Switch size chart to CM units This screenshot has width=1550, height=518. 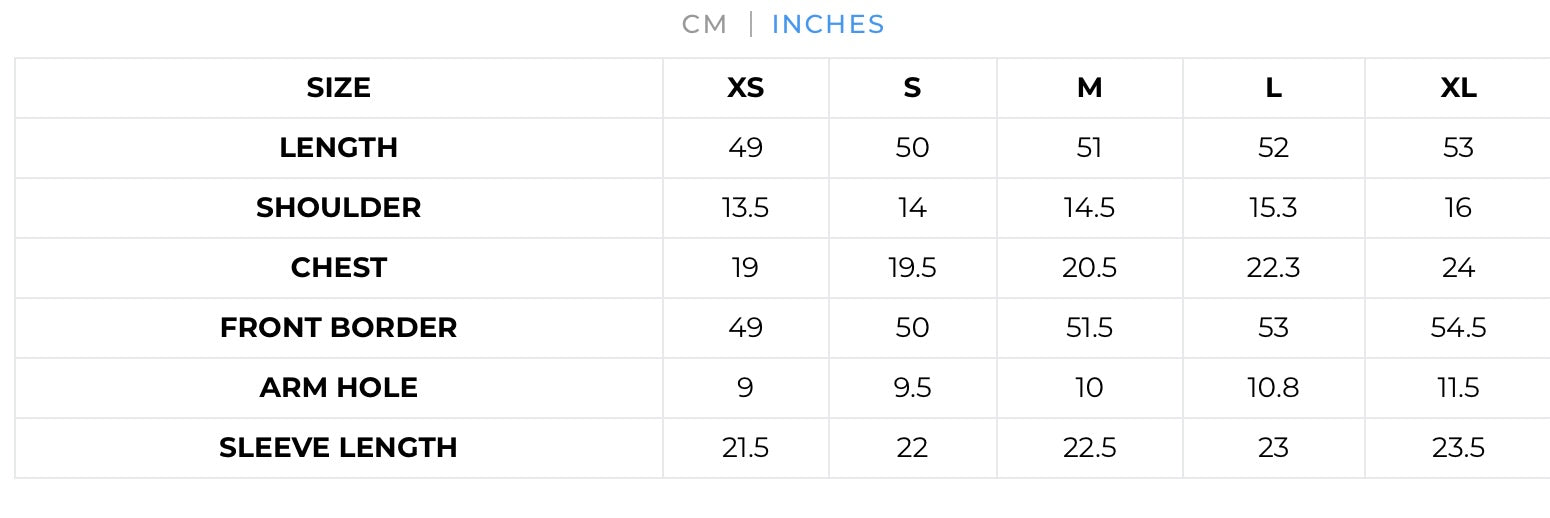click(704, 24)
